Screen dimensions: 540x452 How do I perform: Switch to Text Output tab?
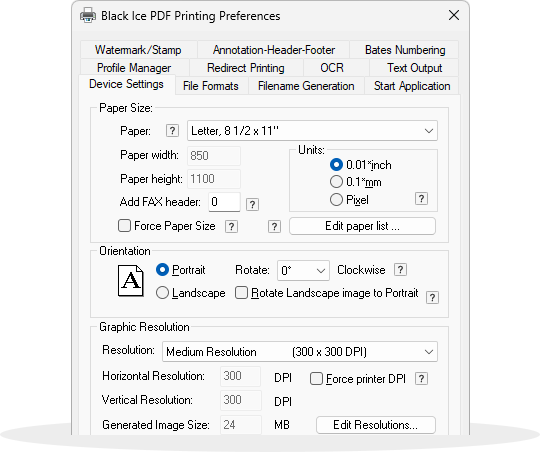point(414,68)
